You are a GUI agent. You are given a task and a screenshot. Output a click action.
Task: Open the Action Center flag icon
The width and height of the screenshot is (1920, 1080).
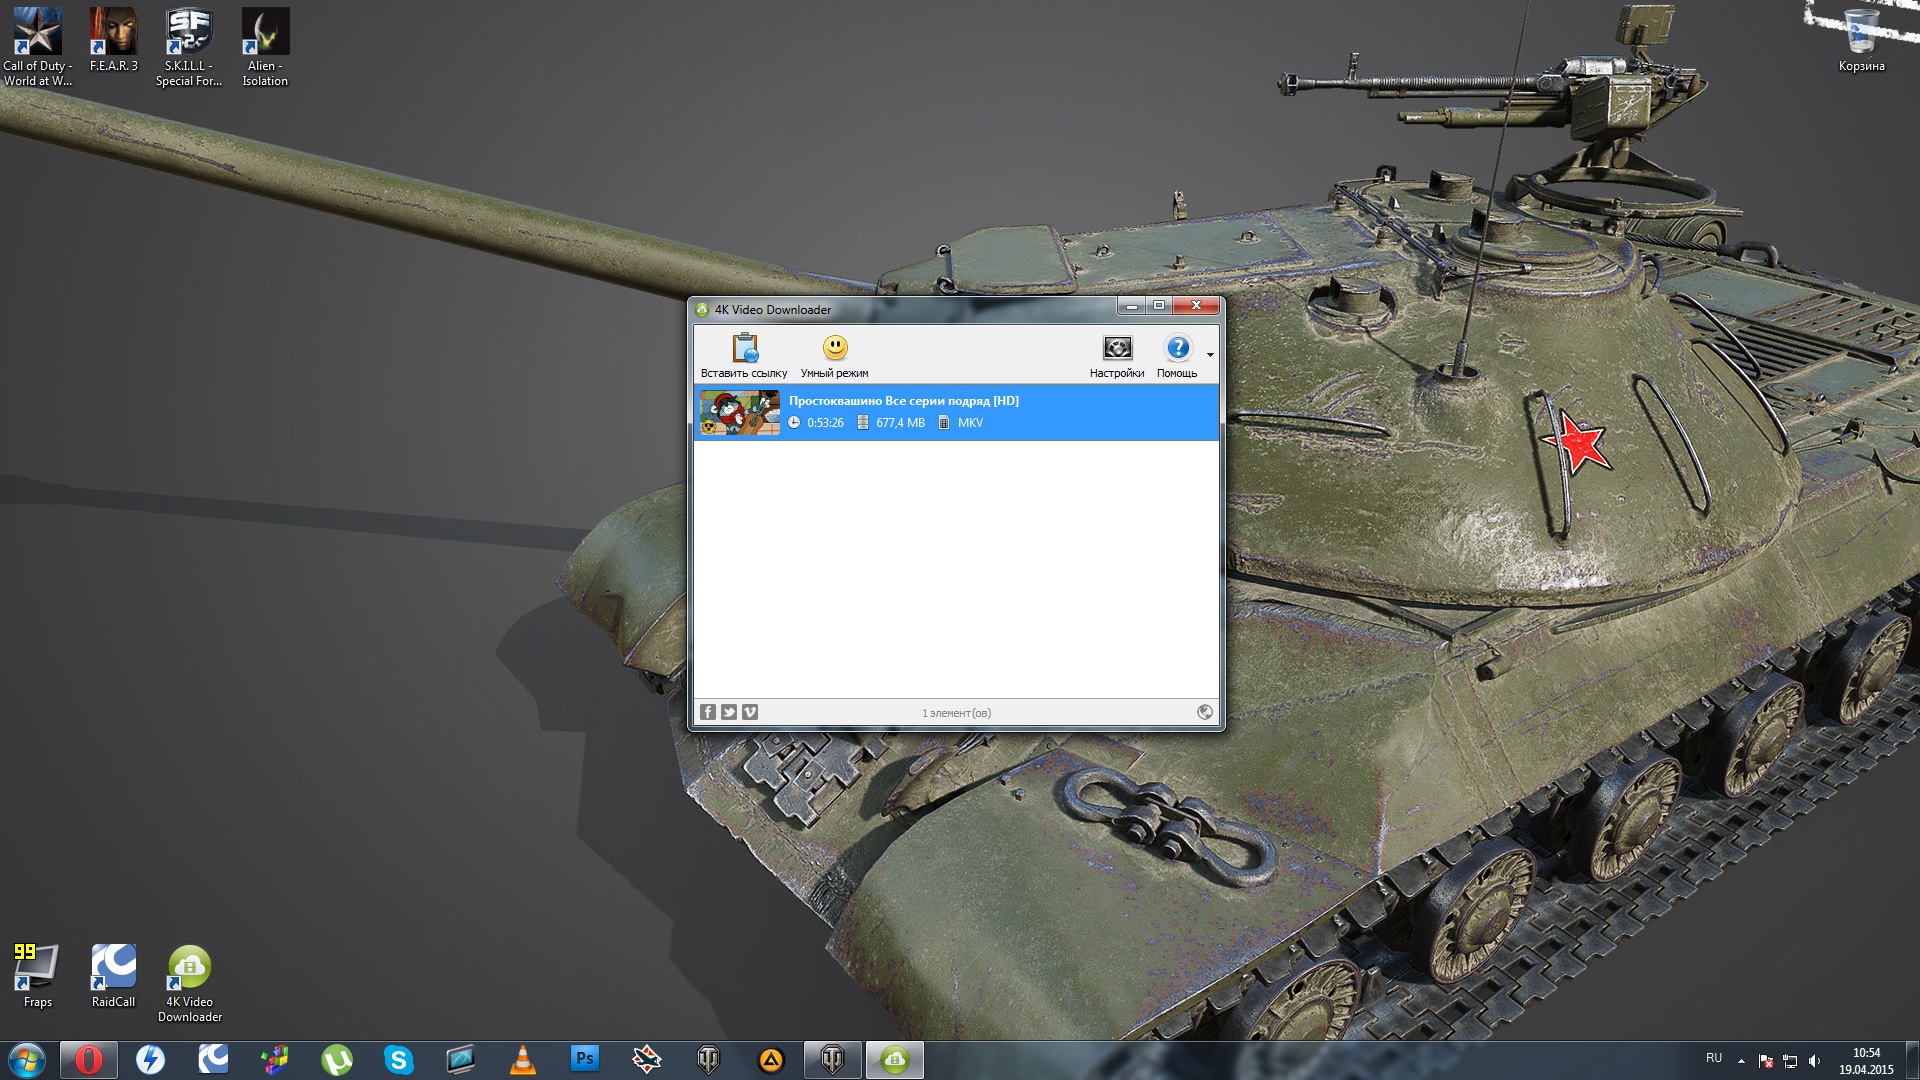[x=1766, y=1061]
